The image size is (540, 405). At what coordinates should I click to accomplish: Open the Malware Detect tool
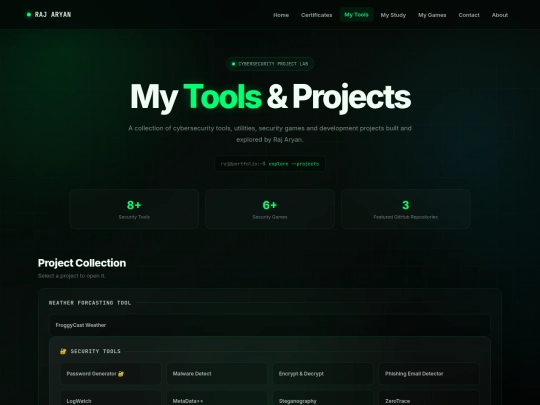(x=217, y=374)
